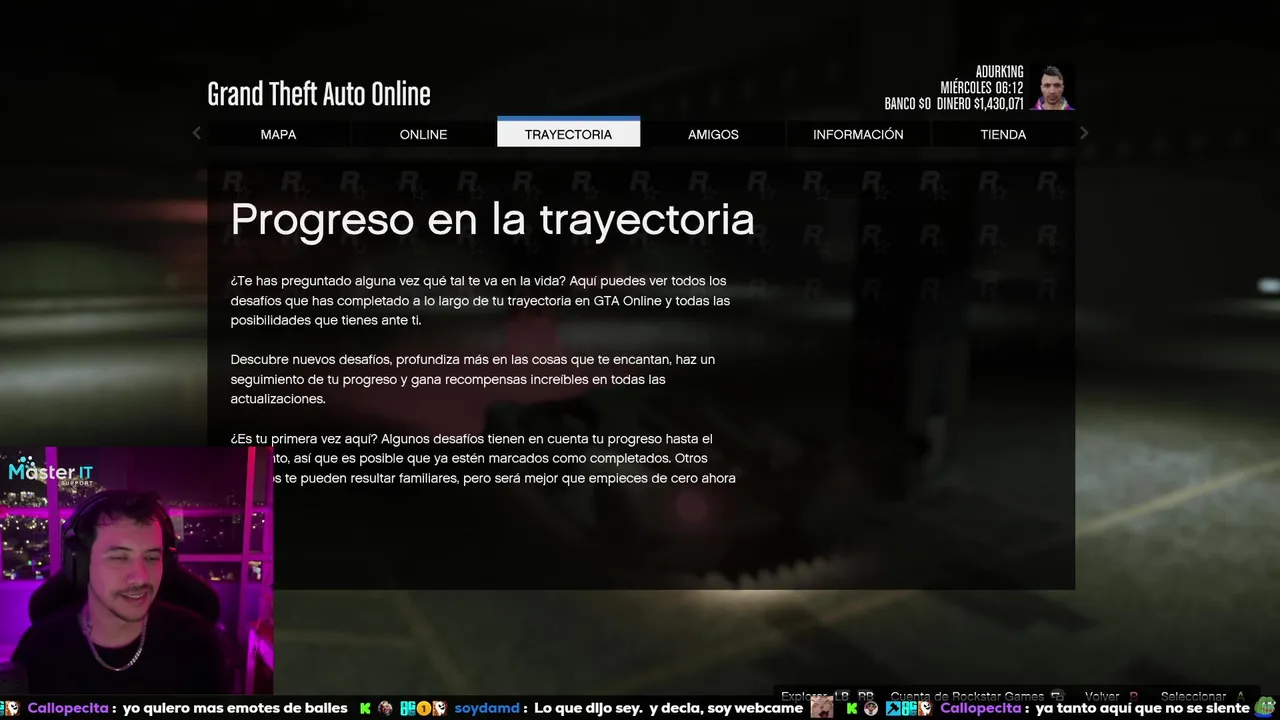Click the ADURK1NG player avatar
The image size is (1280, 720).
1052,88
